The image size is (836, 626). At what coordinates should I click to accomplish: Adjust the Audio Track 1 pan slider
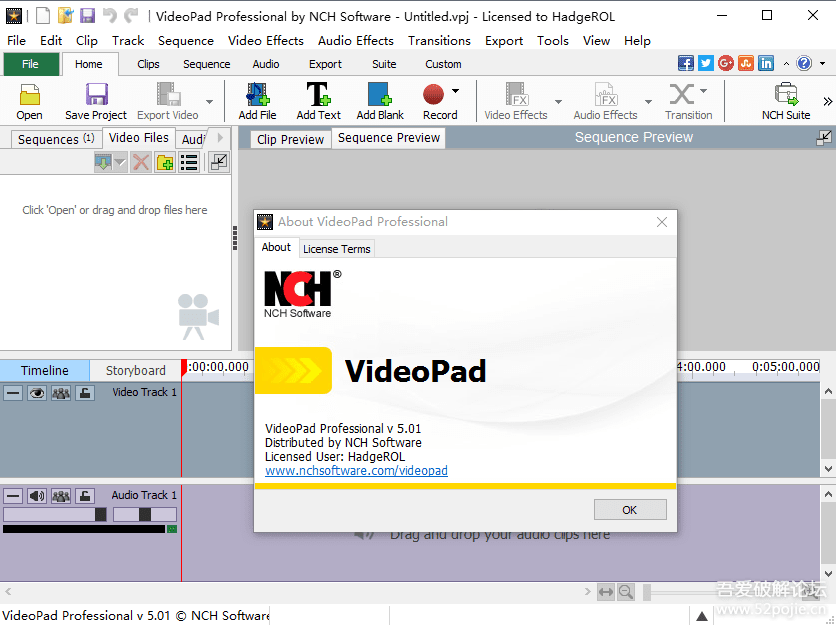144,515
